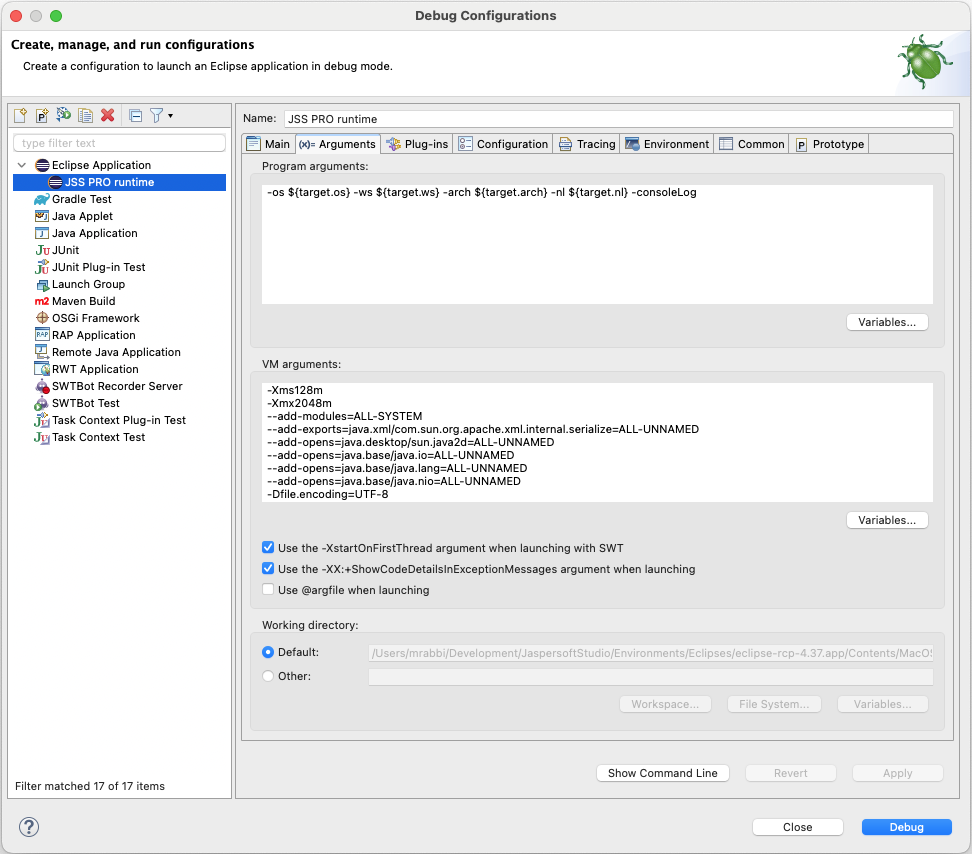Screen dimensions: 972x854
Task: Enable Use @argfile when launching
Action: 268,589
